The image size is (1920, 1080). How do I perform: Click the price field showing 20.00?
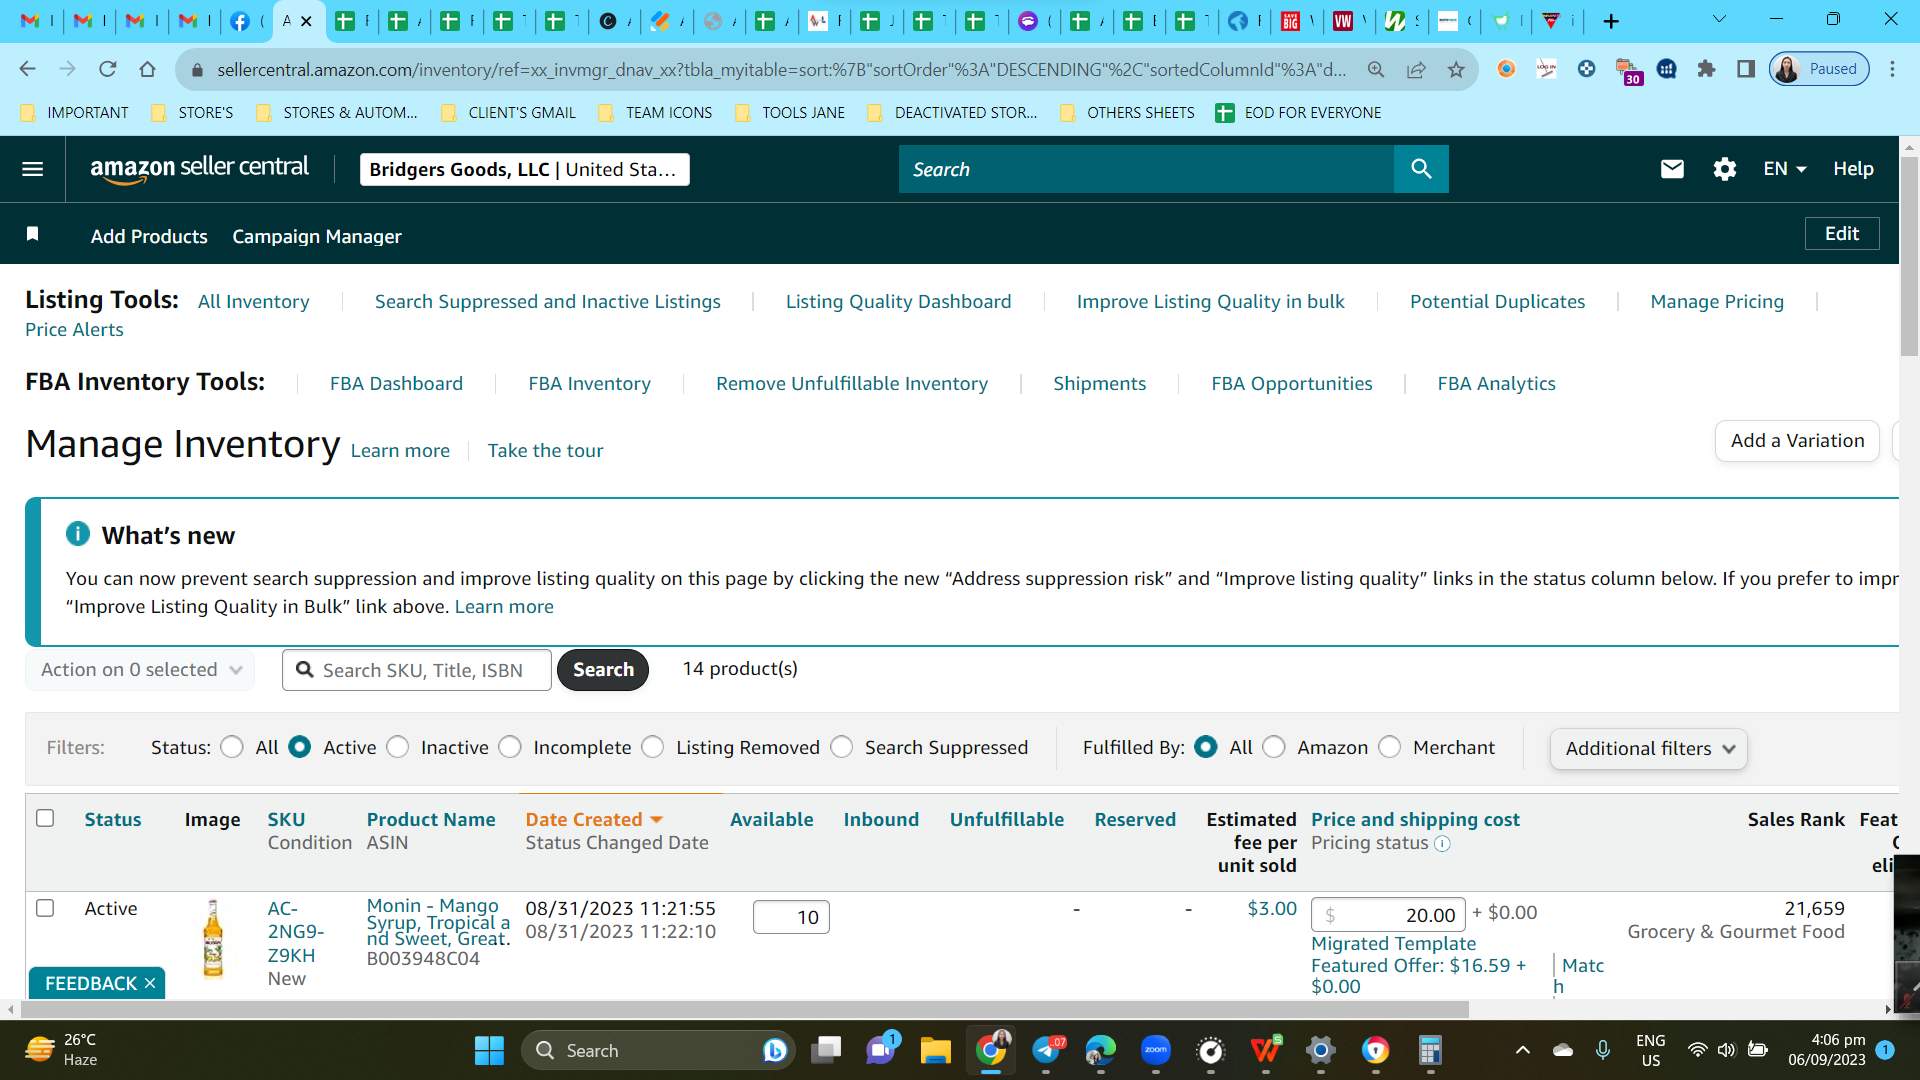pyautogui.click(x=1388, y=915)
